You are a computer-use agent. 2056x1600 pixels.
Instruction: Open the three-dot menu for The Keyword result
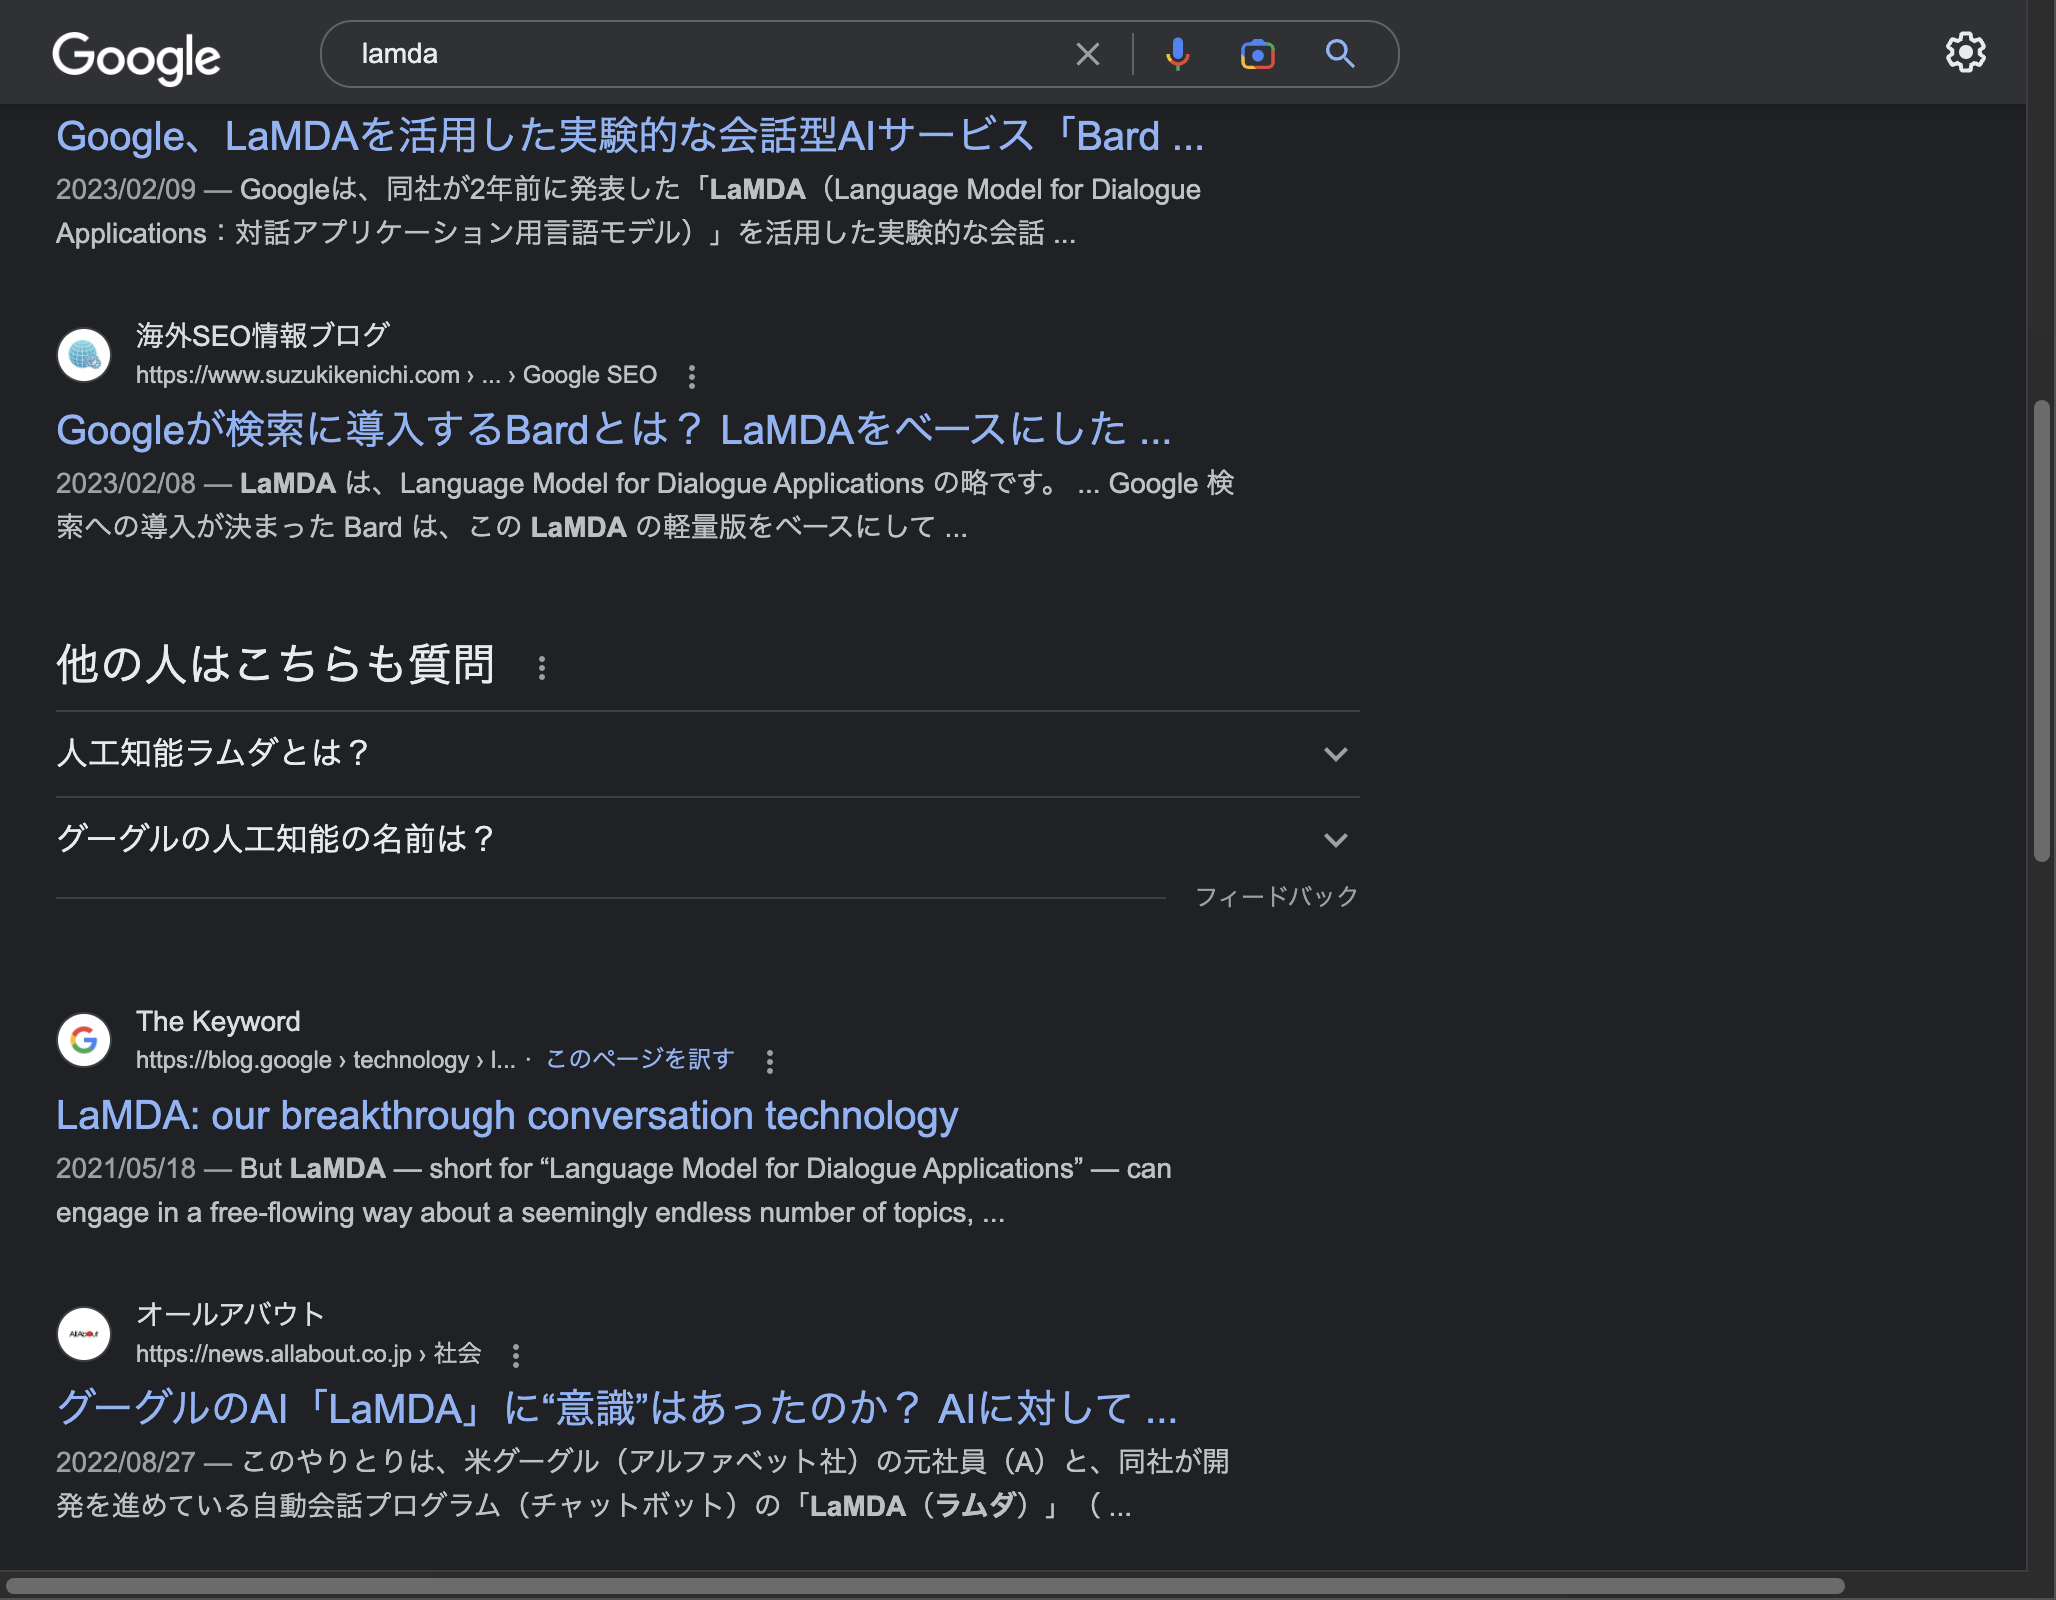[770, 1062]
